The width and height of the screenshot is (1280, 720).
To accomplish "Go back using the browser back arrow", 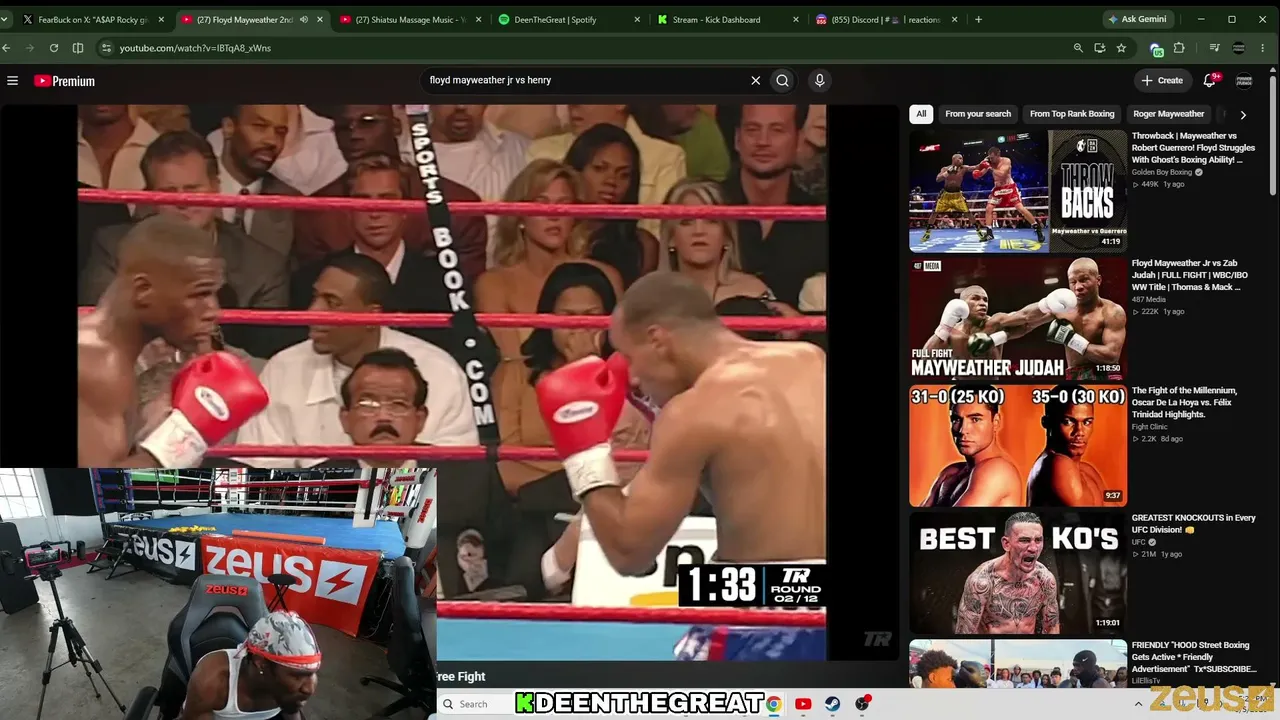I will pos(7,48).
